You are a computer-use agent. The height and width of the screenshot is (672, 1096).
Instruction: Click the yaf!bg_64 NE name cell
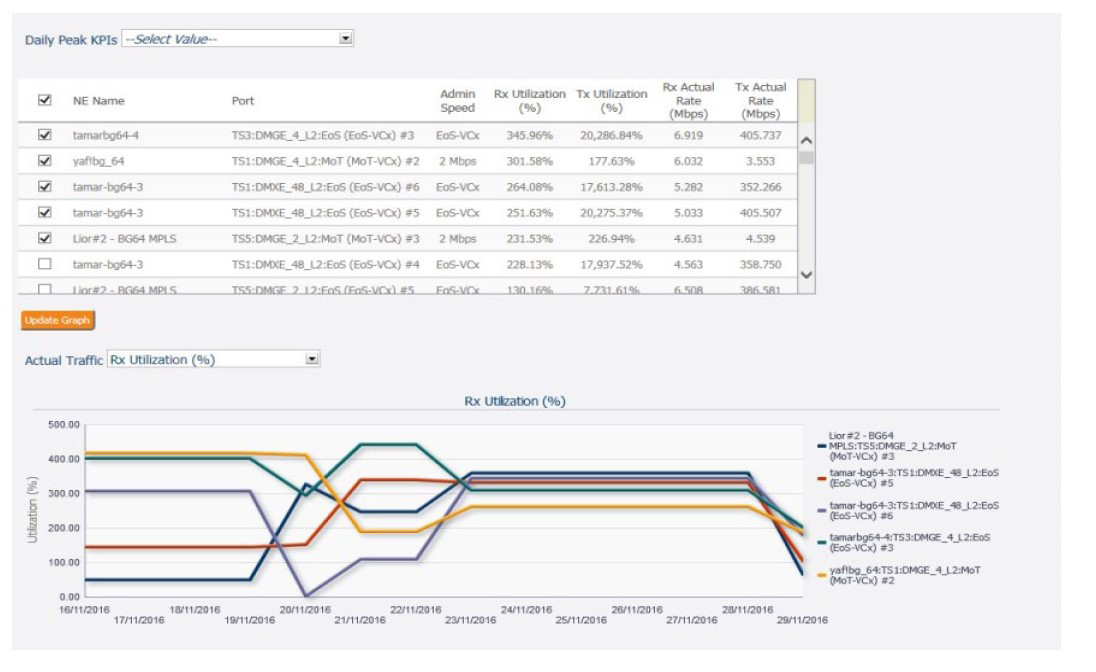pos(99,161)
